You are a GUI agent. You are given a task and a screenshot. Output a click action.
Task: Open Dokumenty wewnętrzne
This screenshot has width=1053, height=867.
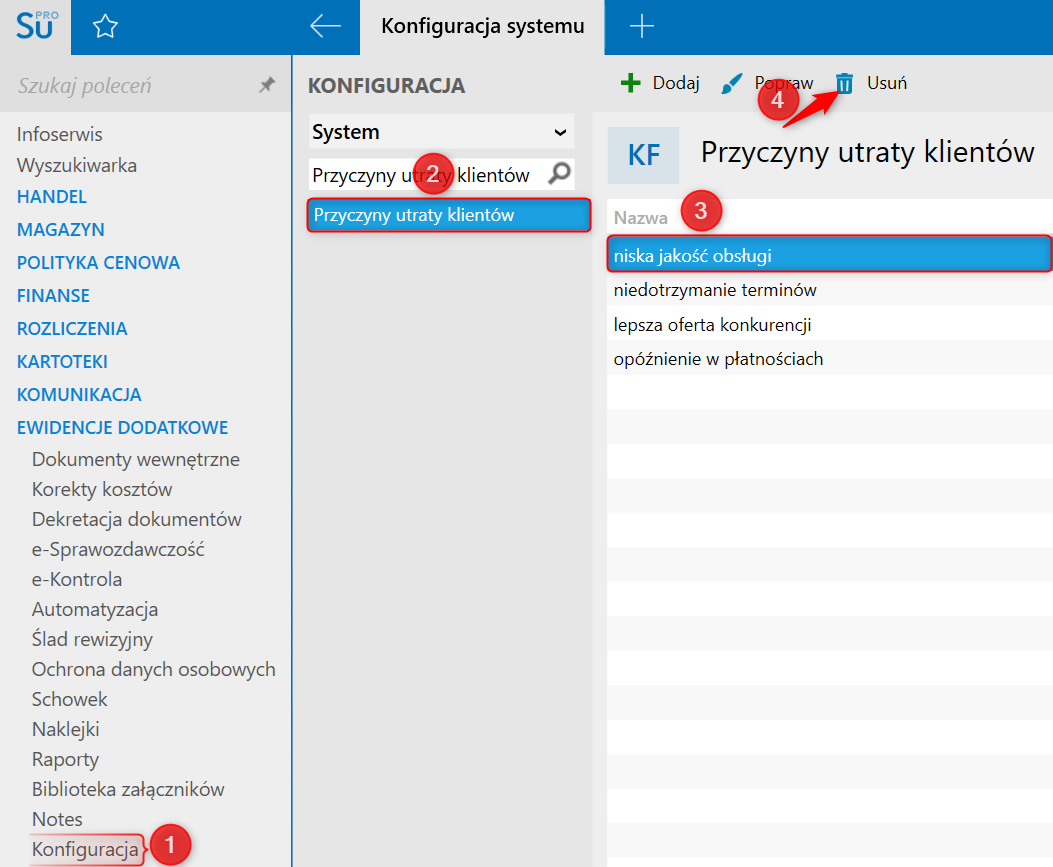coord(136,459)
